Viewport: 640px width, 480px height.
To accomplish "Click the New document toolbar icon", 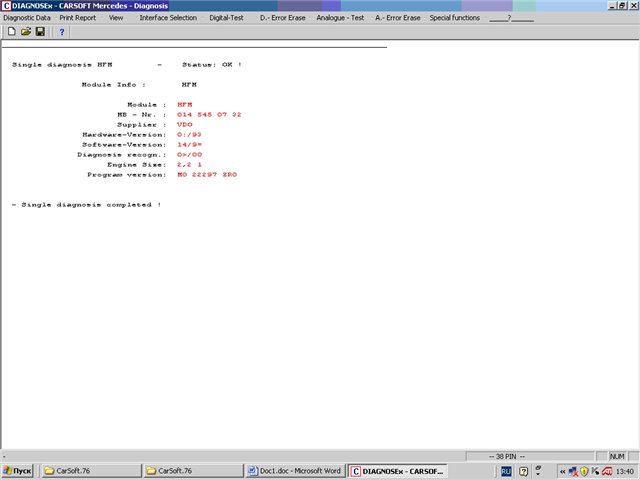I will coord(11,32).
